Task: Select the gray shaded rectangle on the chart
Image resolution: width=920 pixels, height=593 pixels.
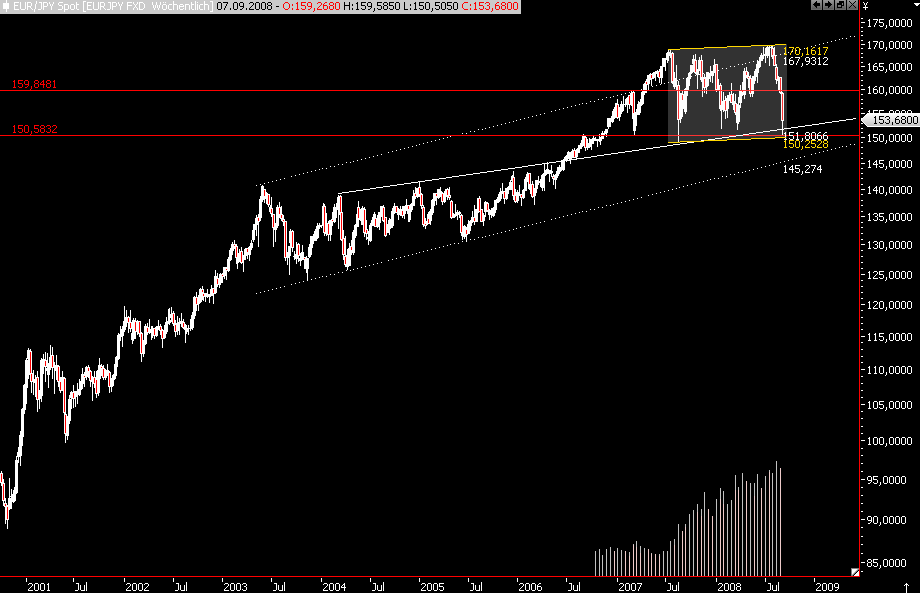Action: [x=726, y=94]
